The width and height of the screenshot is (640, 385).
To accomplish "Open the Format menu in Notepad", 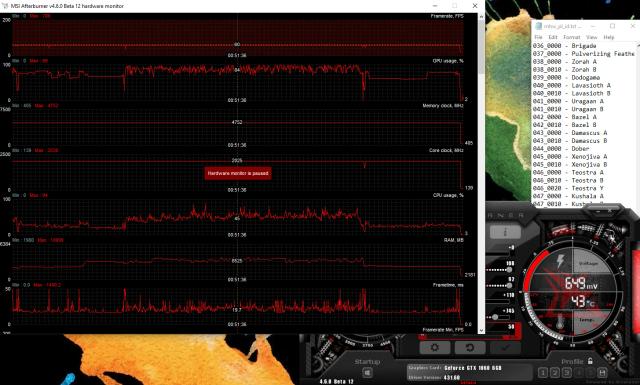I will click(571, 37).
